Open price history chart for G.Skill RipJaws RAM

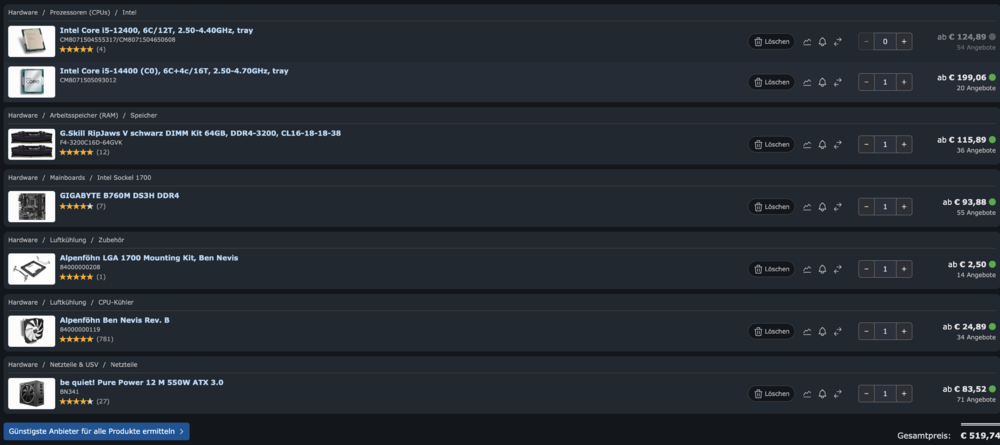tap(807, 145)
